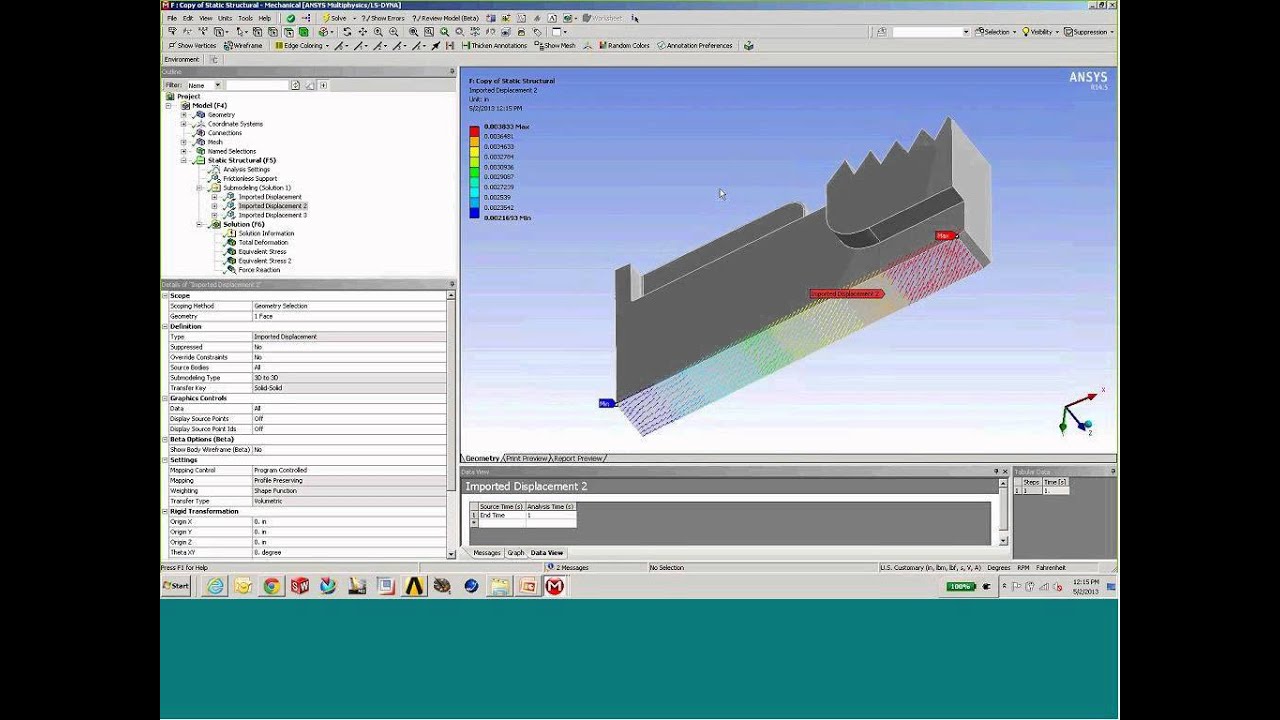Open the viewport layout dropdown
Screen dimensions: 1280x720
(559, 31)
